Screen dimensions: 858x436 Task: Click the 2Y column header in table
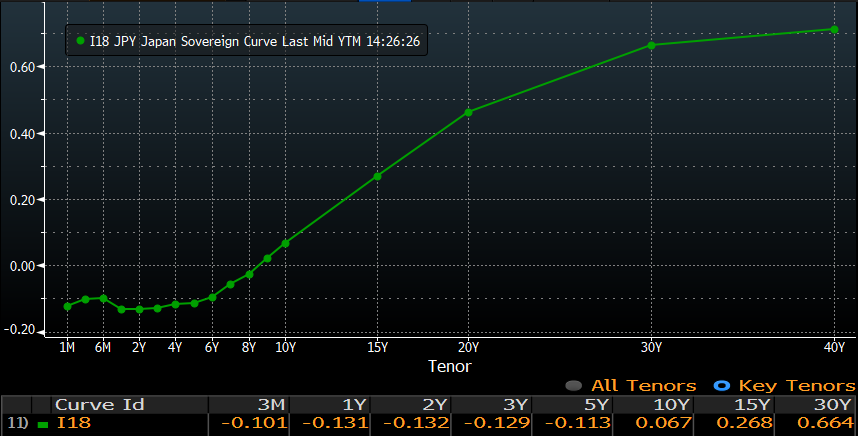[434, 405]
